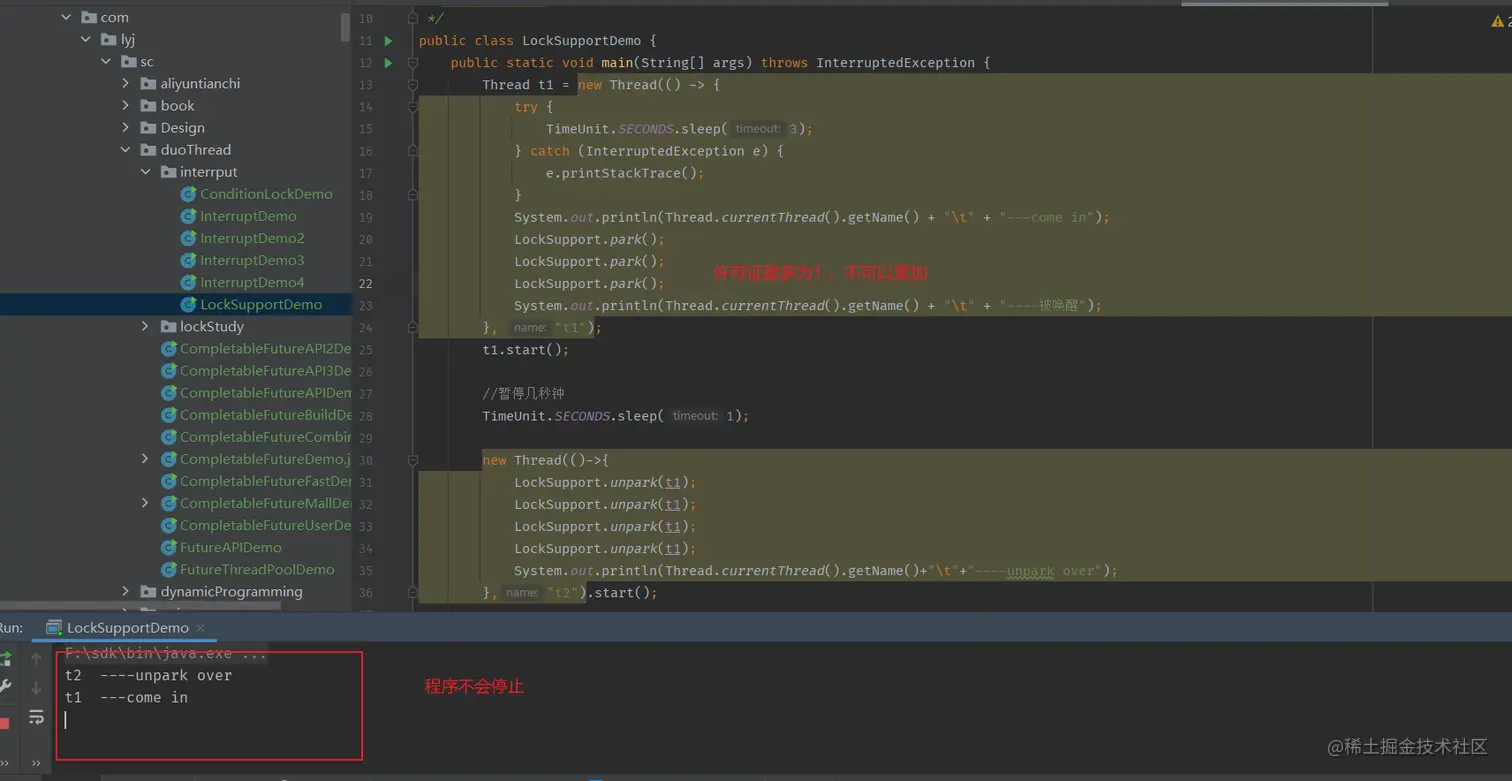Screen dimensions: 1512x781
Task: Toggle soft-wrap in the Run console
Action: point(36,717)
